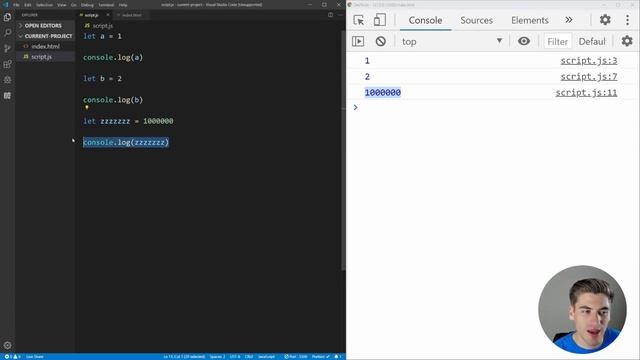Click the code line console.log(b)

coord(113,100)
